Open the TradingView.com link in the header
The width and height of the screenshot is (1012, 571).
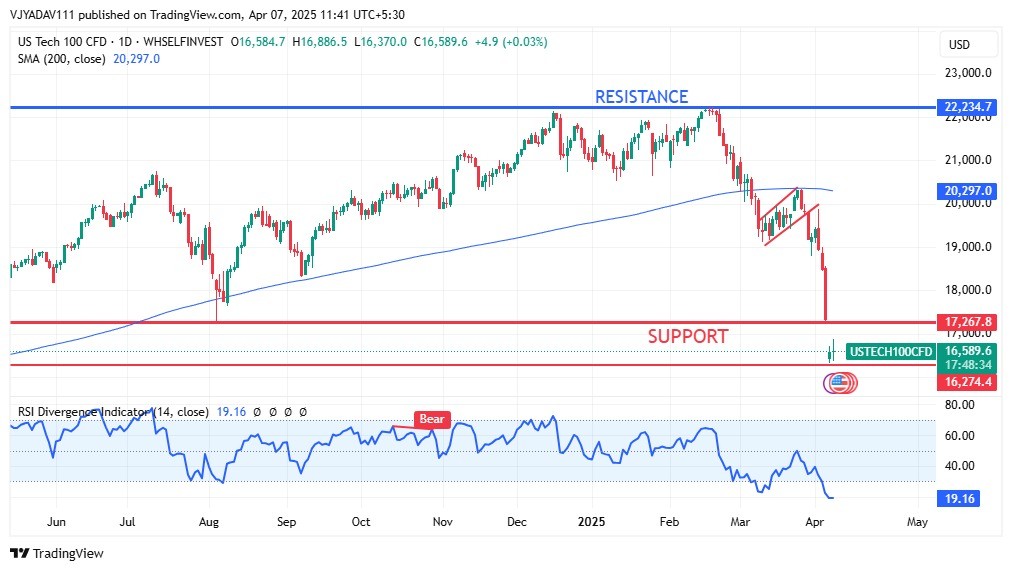click(x=199, y=14)
